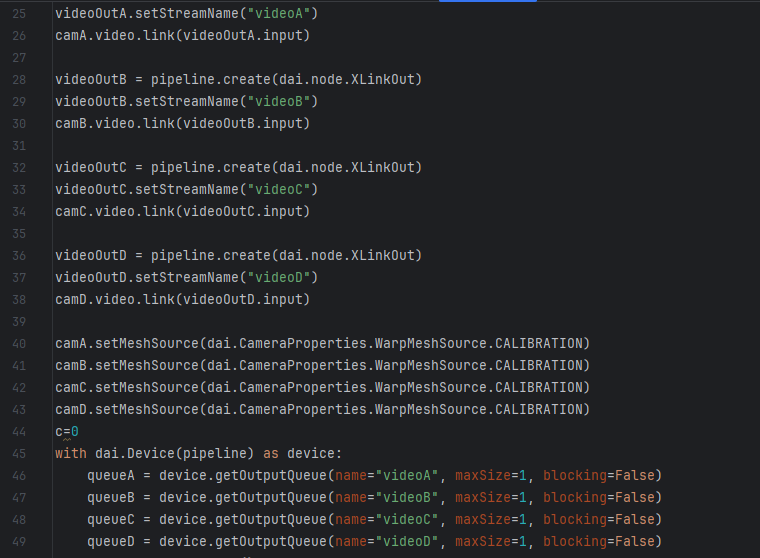760x558 pixels.
Task: Click XLinkOut on the videoOutB assignment line
Action: pos(382,80)
